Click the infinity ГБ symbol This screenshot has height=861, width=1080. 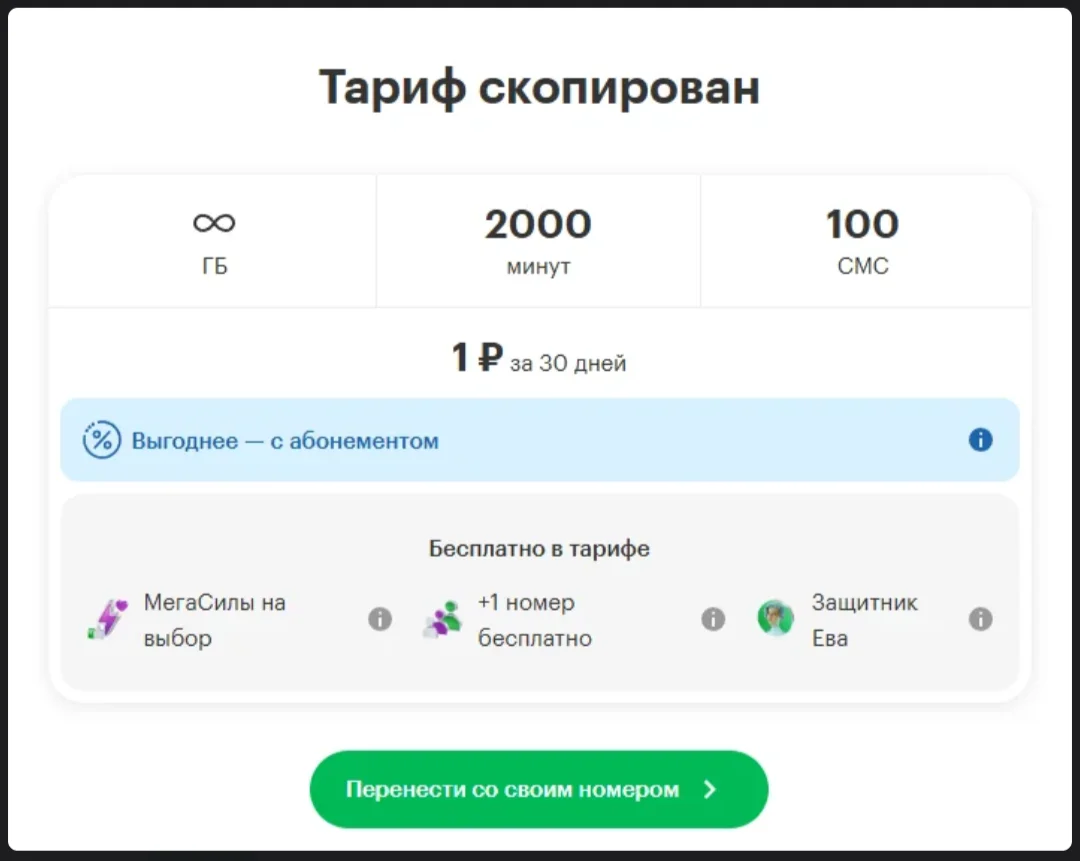click(214, 222)
